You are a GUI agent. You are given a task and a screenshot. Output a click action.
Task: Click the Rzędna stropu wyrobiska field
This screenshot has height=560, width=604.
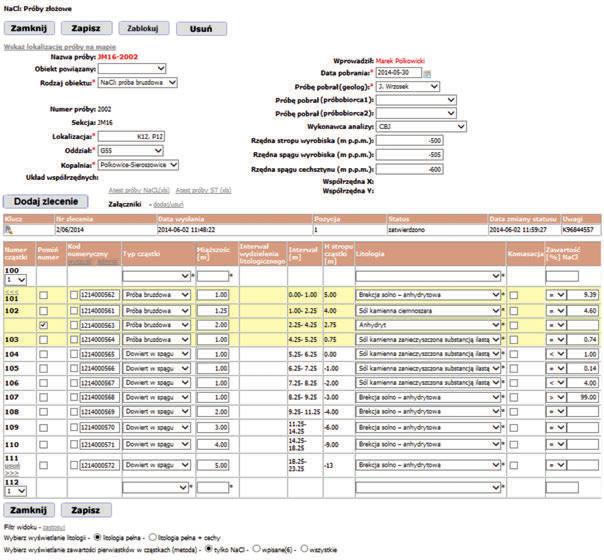(x=409, y=141)
